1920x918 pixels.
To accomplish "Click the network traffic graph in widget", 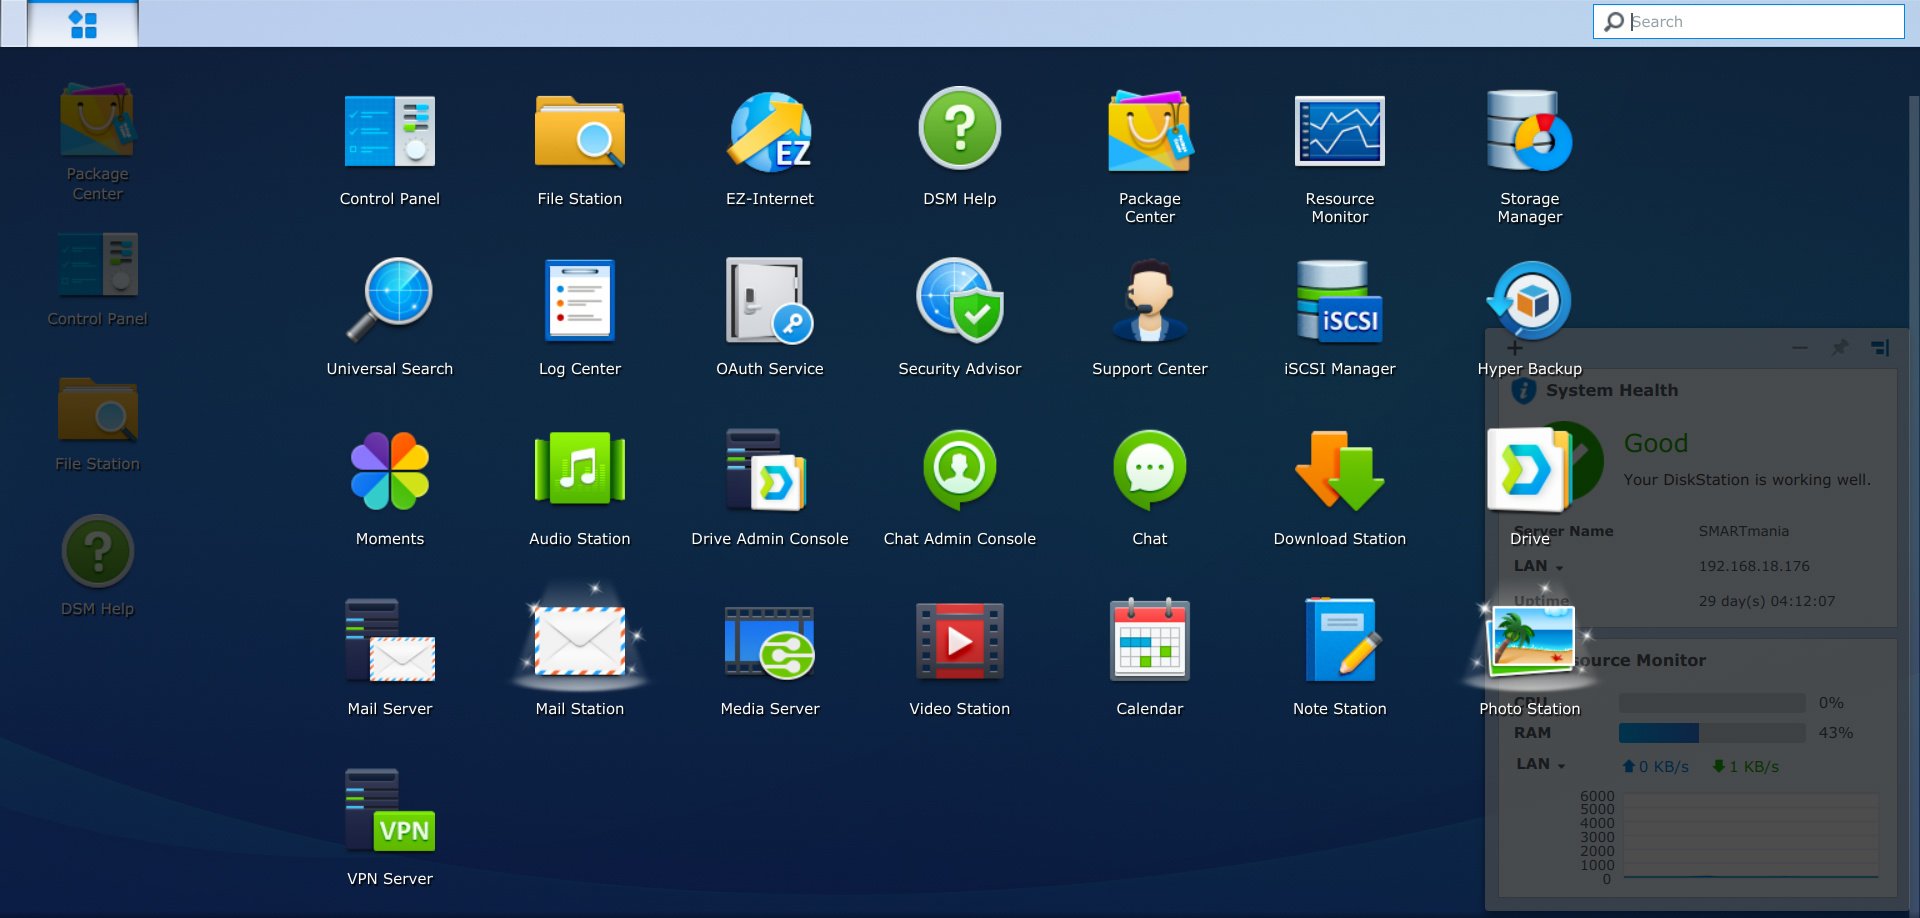I will pyautogui.click(x=1750, y=837).
